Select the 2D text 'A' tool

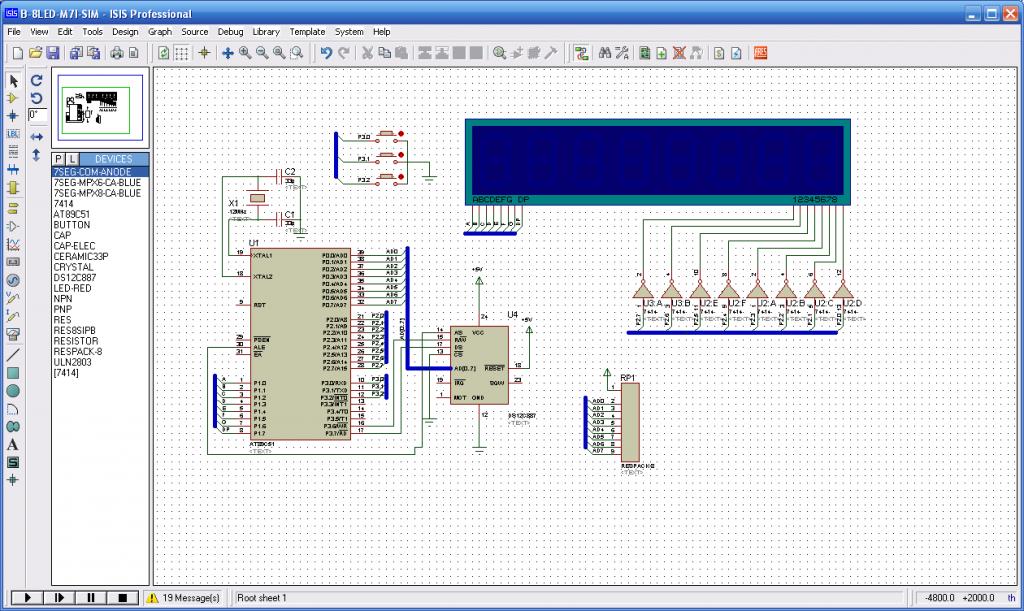tap(13, 444)
